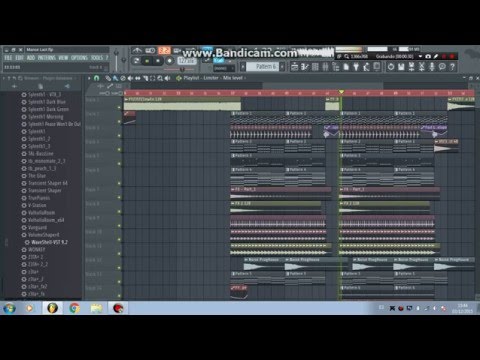Select the Playback speaker tool in Playlist
Image resolution: width=480 pixels, height=360 pixels.
pyautogui.click(x=167, y=78)
